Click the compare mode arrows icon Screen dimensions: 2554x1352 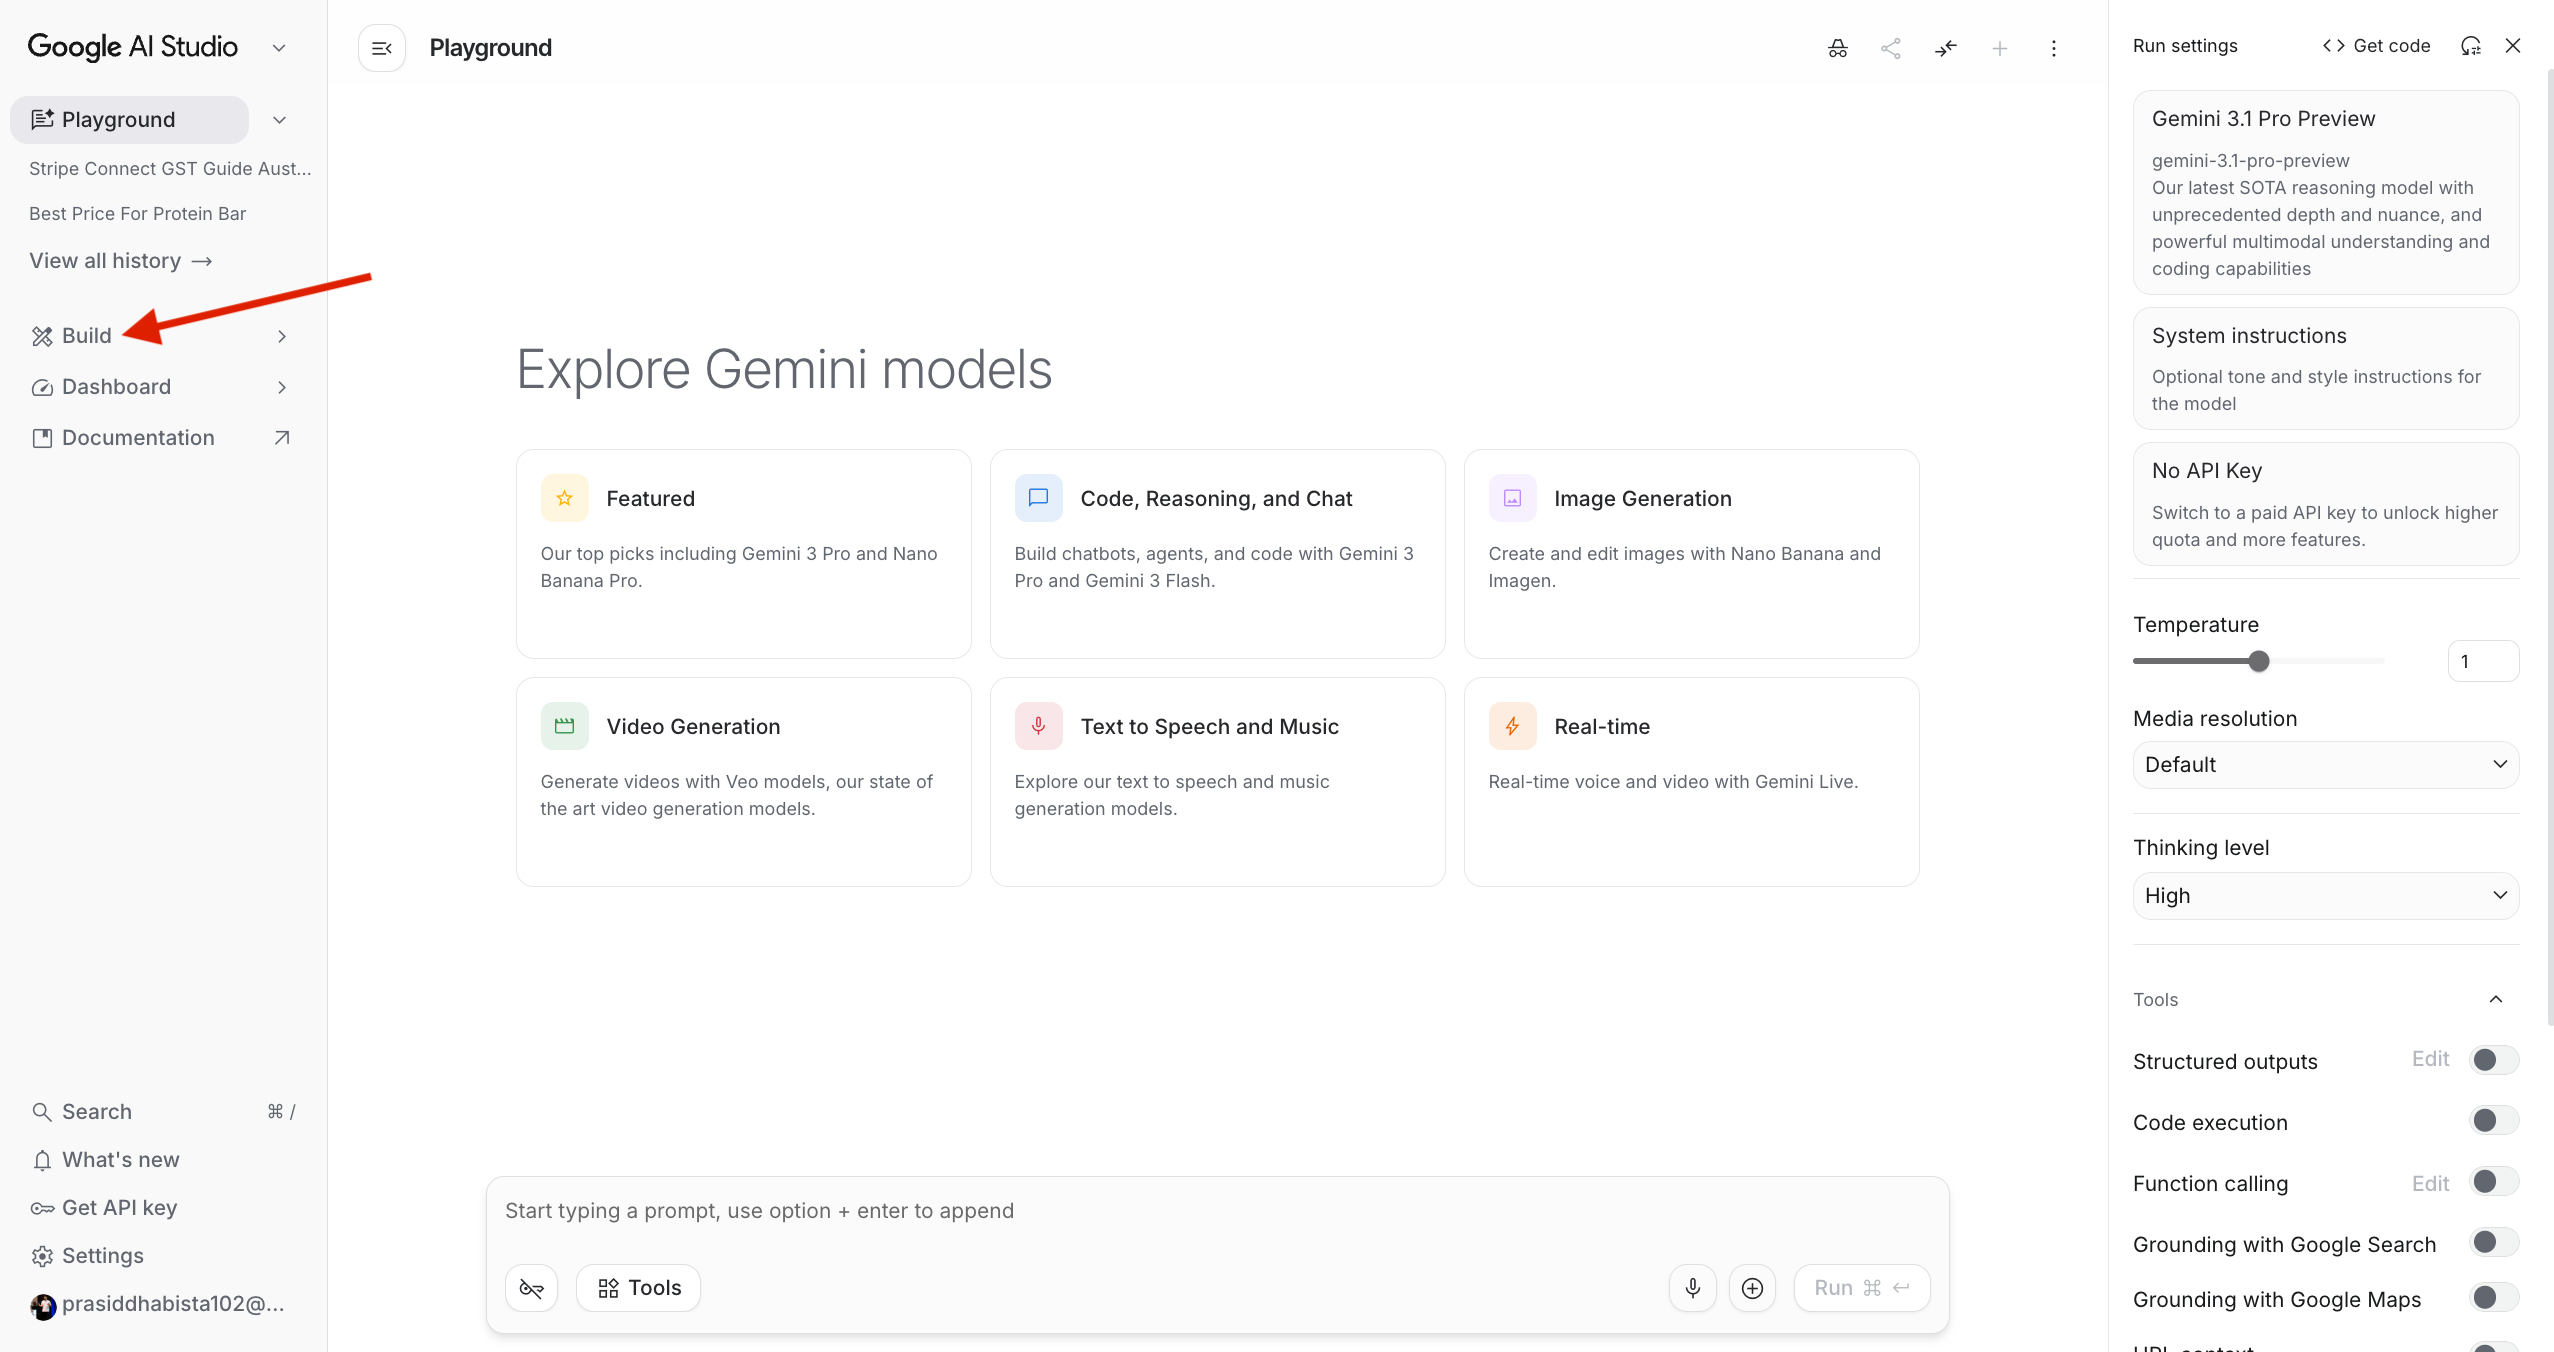click(x=1945, y=48)
